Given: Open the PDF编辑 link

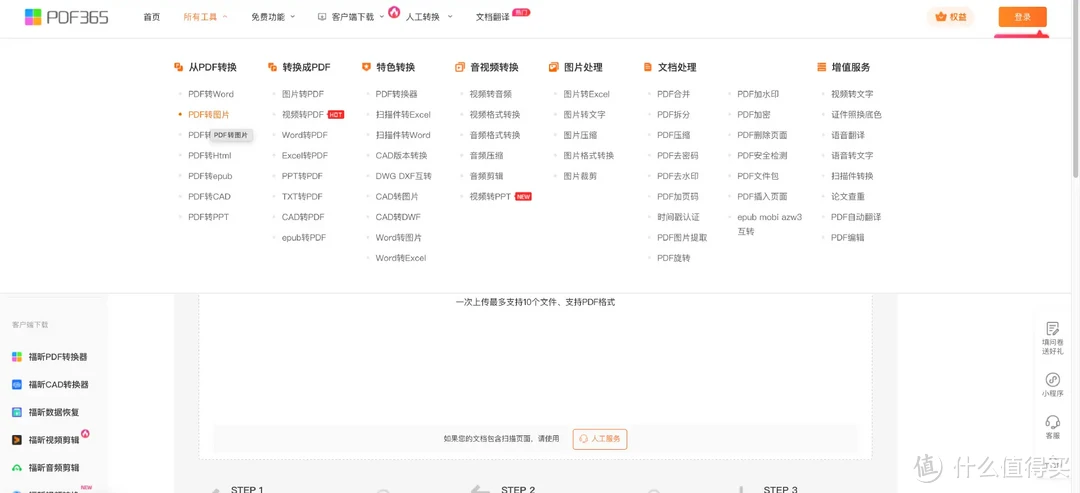Looking at the screenshot, I should coord(847,238).
